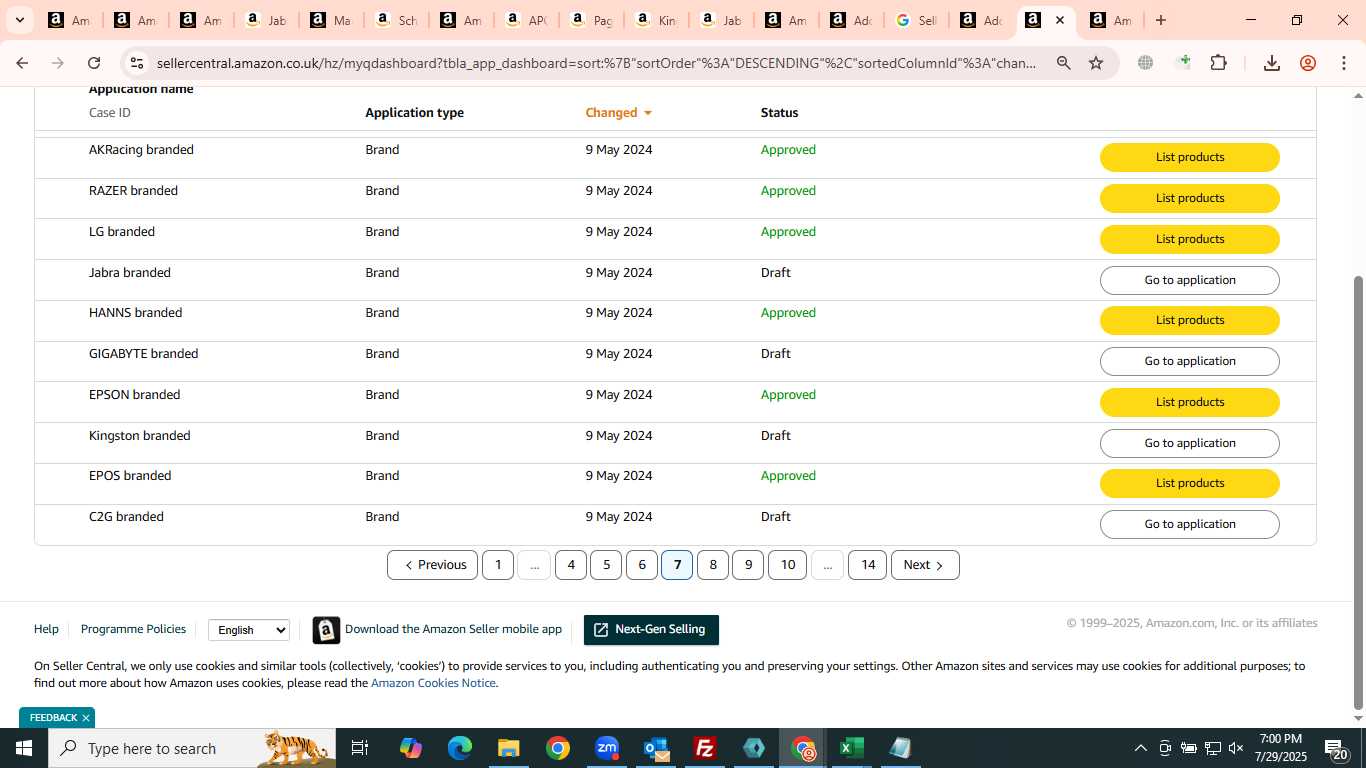Screen dimensions: 1366x768
Task: List products for RAZER branded
Action: tap(1190, 198)
